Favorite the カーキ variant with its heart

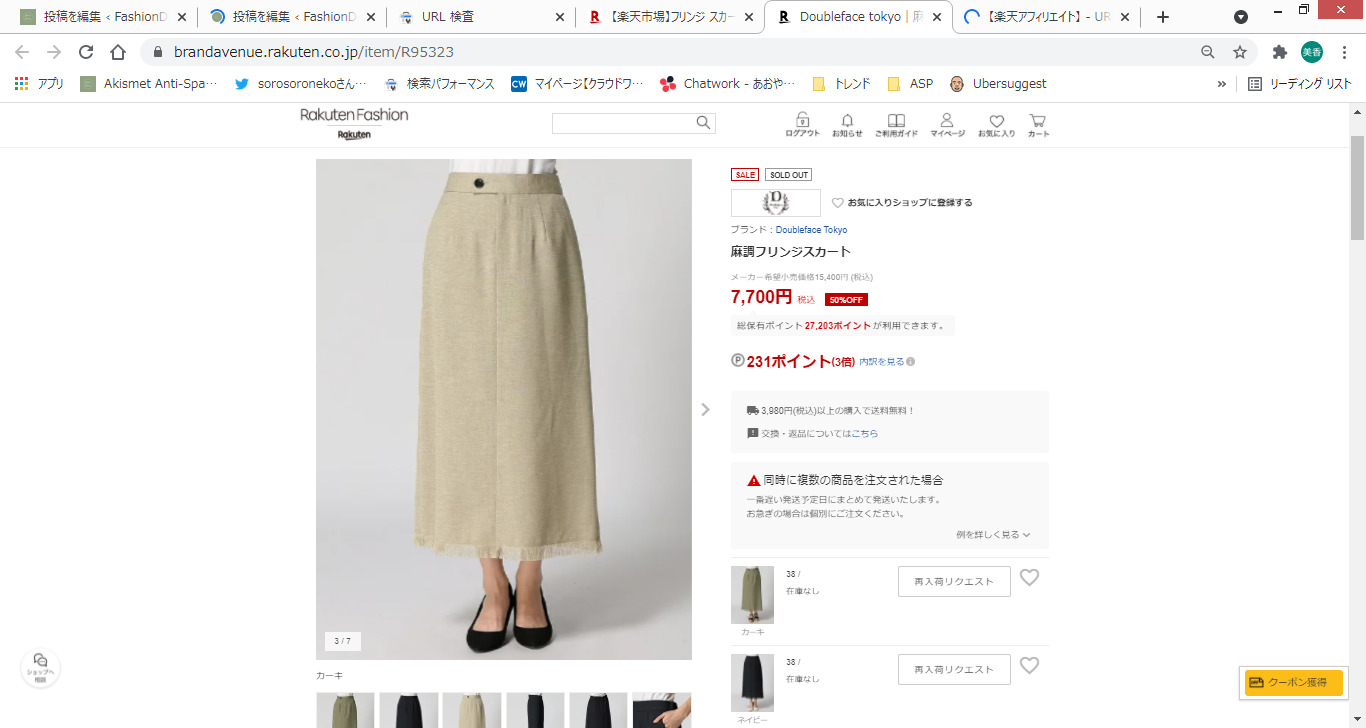tap(1029, 577)
